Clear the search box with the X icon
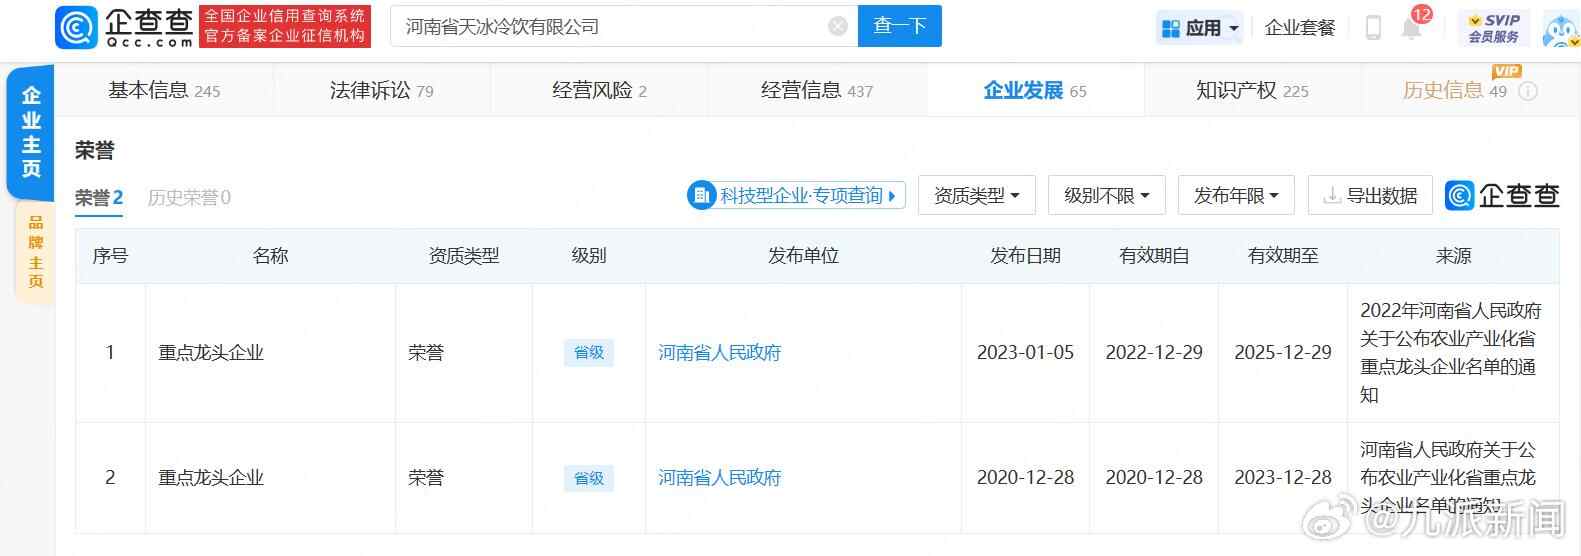Viewport: 1581px width, 556px height. pos(838,27)
